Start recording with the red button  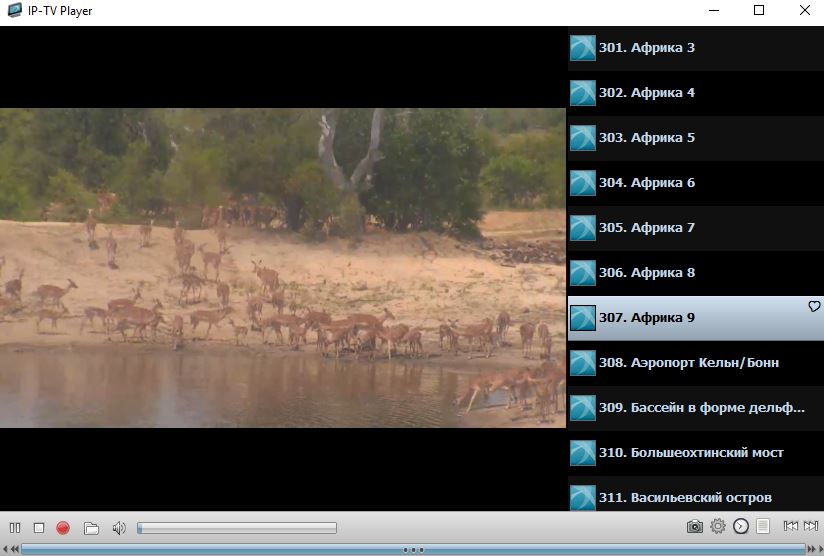63,528
